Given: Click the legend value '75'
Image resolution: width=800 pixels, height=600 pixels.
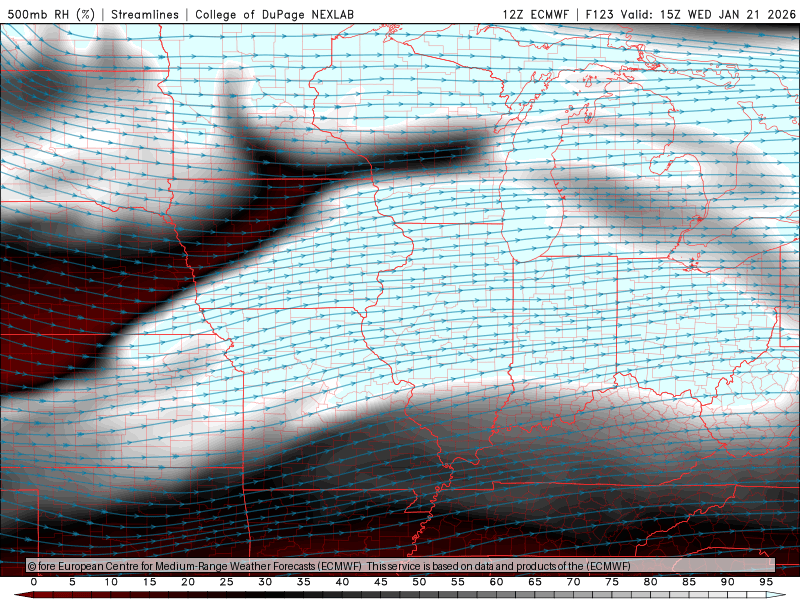Looking at the screenshot, I should click(612, 582).
